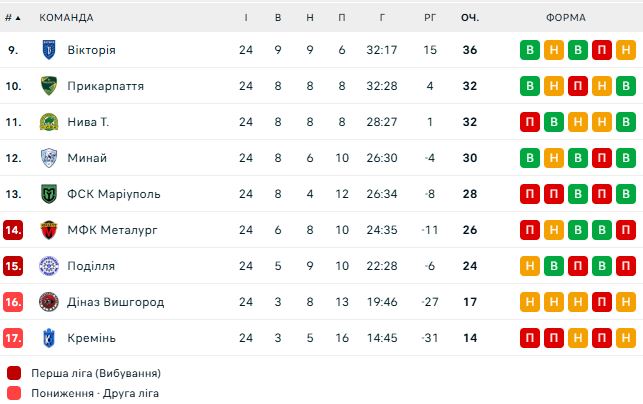Click Кремінь's last orange Н form badge
Image resolution: width=643 pixels, height=404 pixels.
coord(626,338)
